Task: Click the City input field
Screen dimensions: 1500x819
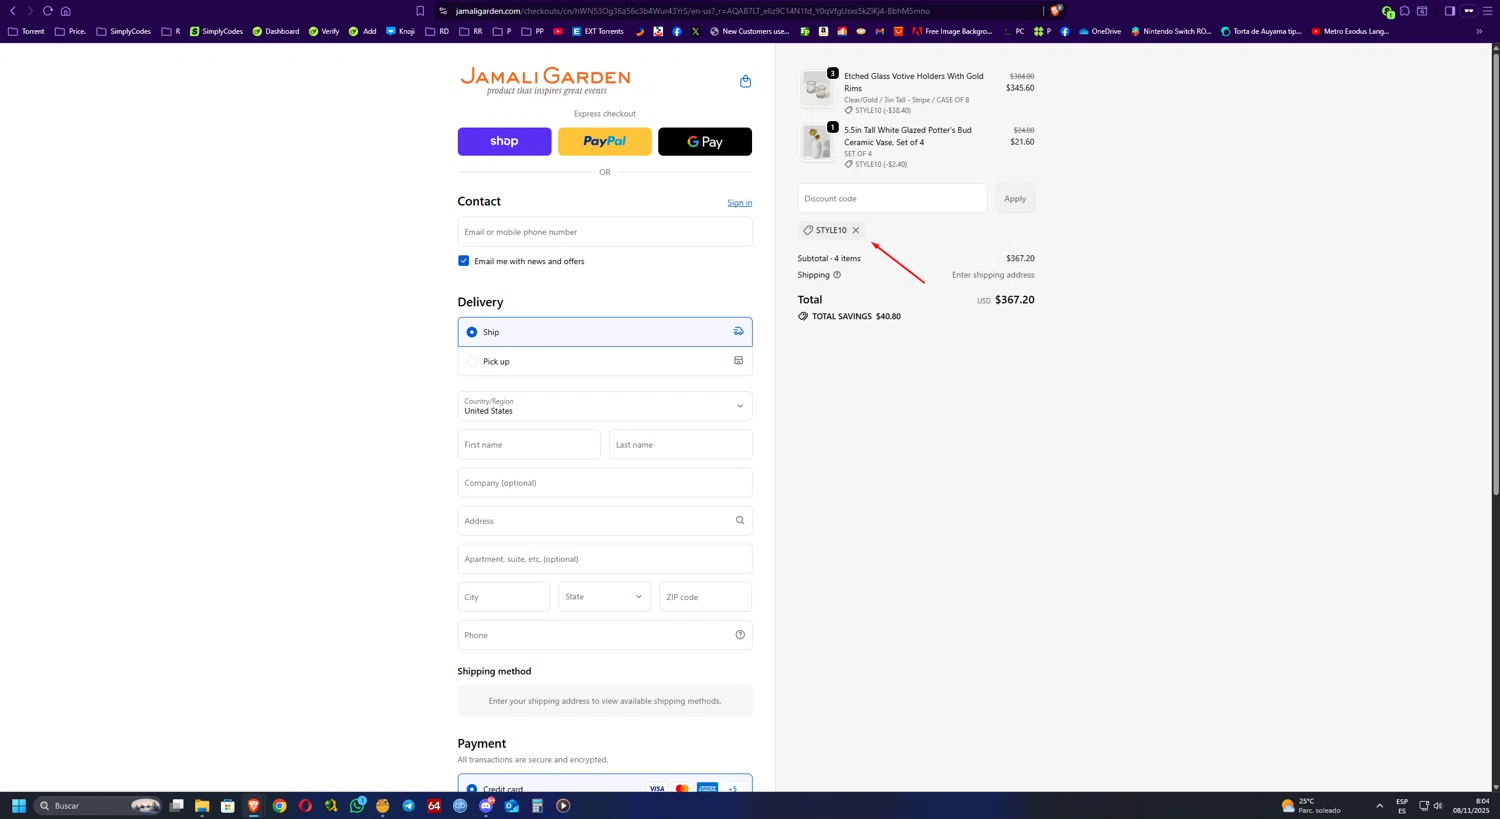Action: tap(504, 597)
